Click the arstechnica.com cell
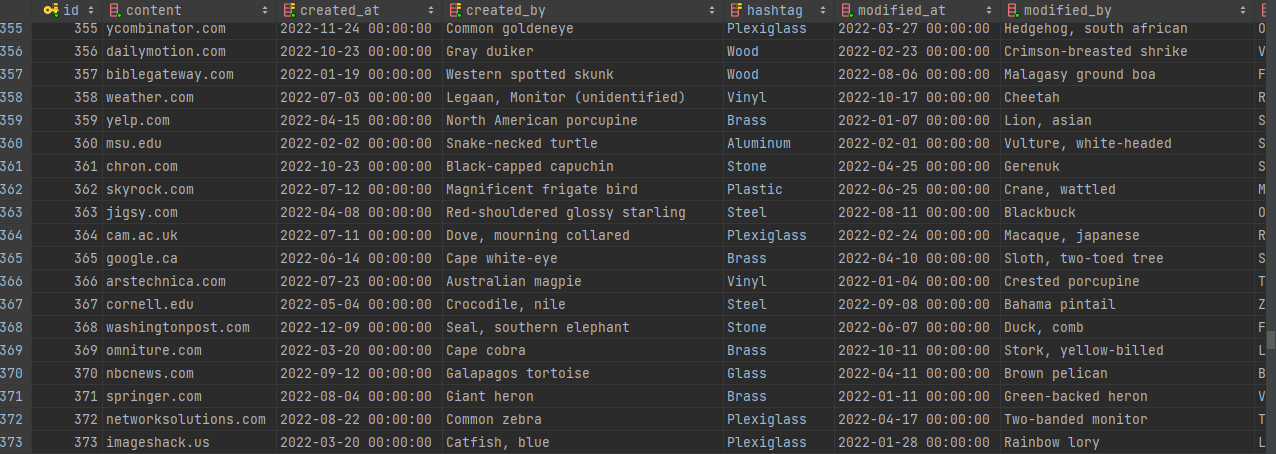The height and width of the screenshot is (454, 1276). click(189, 281)
